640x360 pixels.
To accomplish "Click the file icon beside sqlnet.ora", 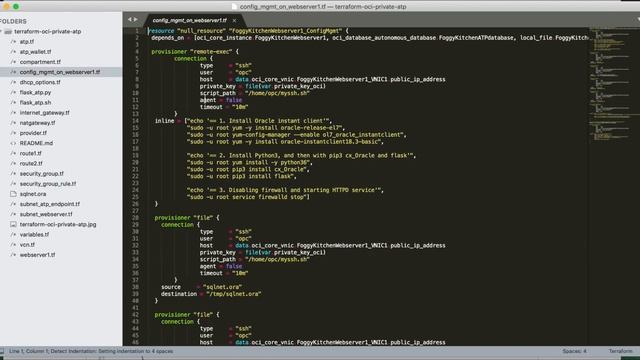I will click(x=13, y=194).
